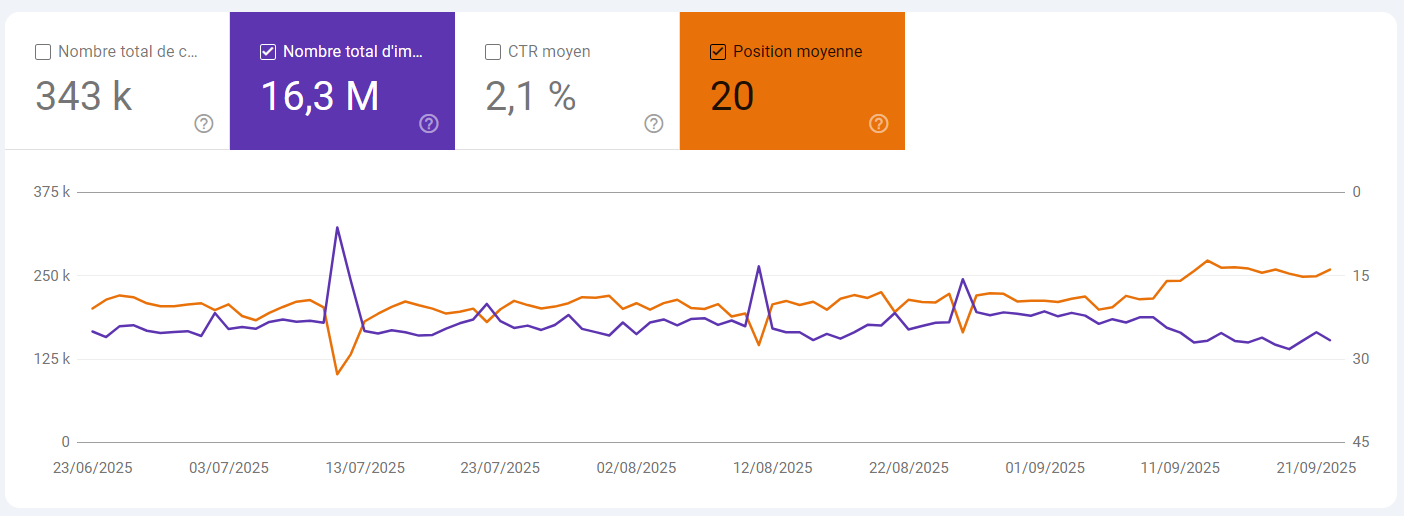Click the tallest purple impressions spike in July
This screenshot has width=1404, height=516.
pos(338,228)
